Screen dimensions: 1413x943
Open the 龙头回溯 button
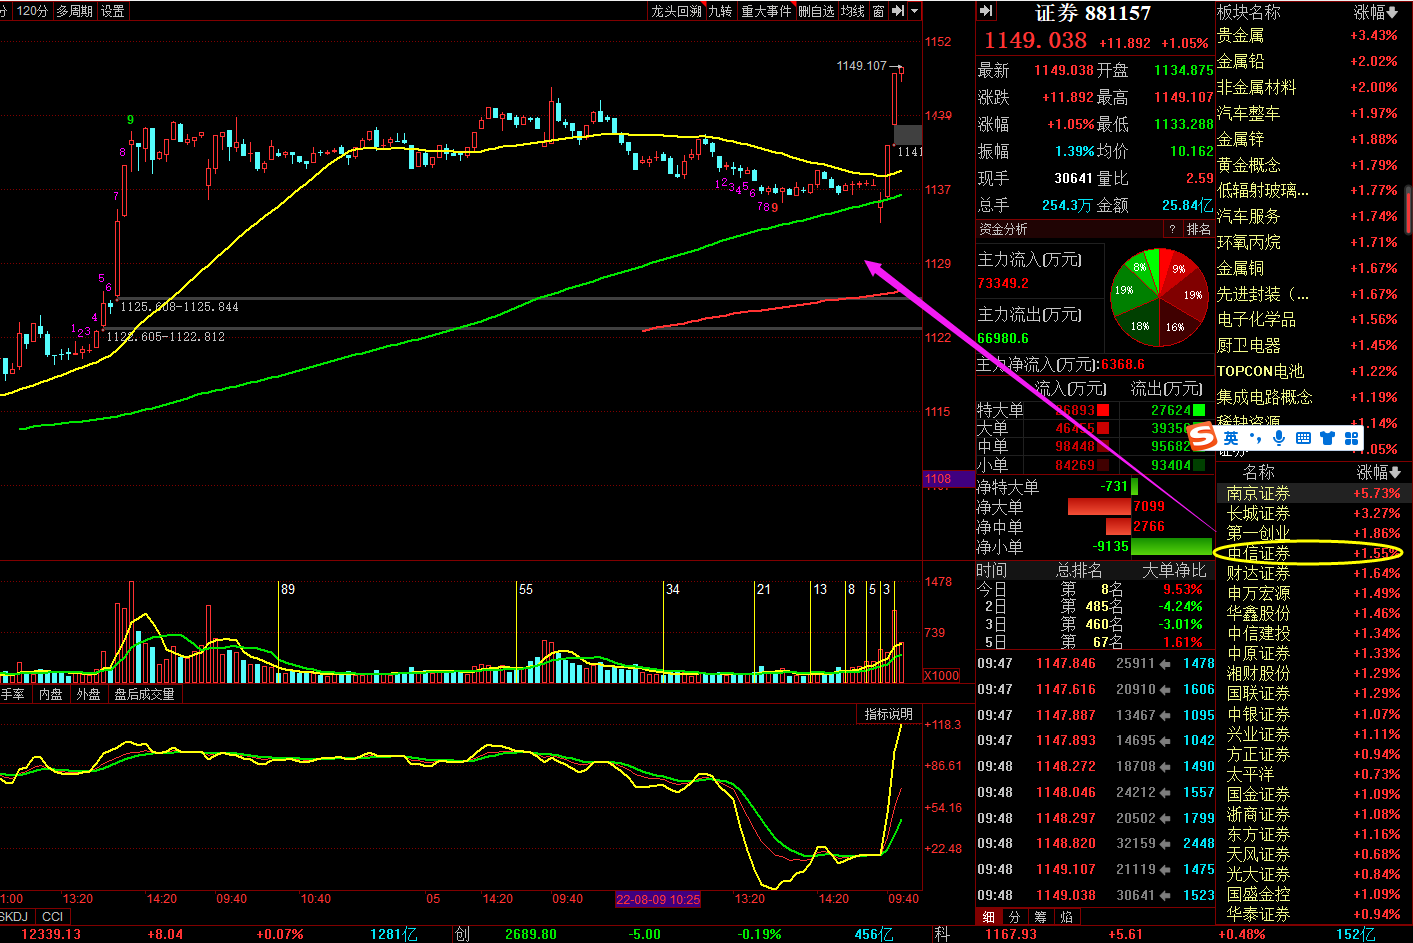coord(676,11)
